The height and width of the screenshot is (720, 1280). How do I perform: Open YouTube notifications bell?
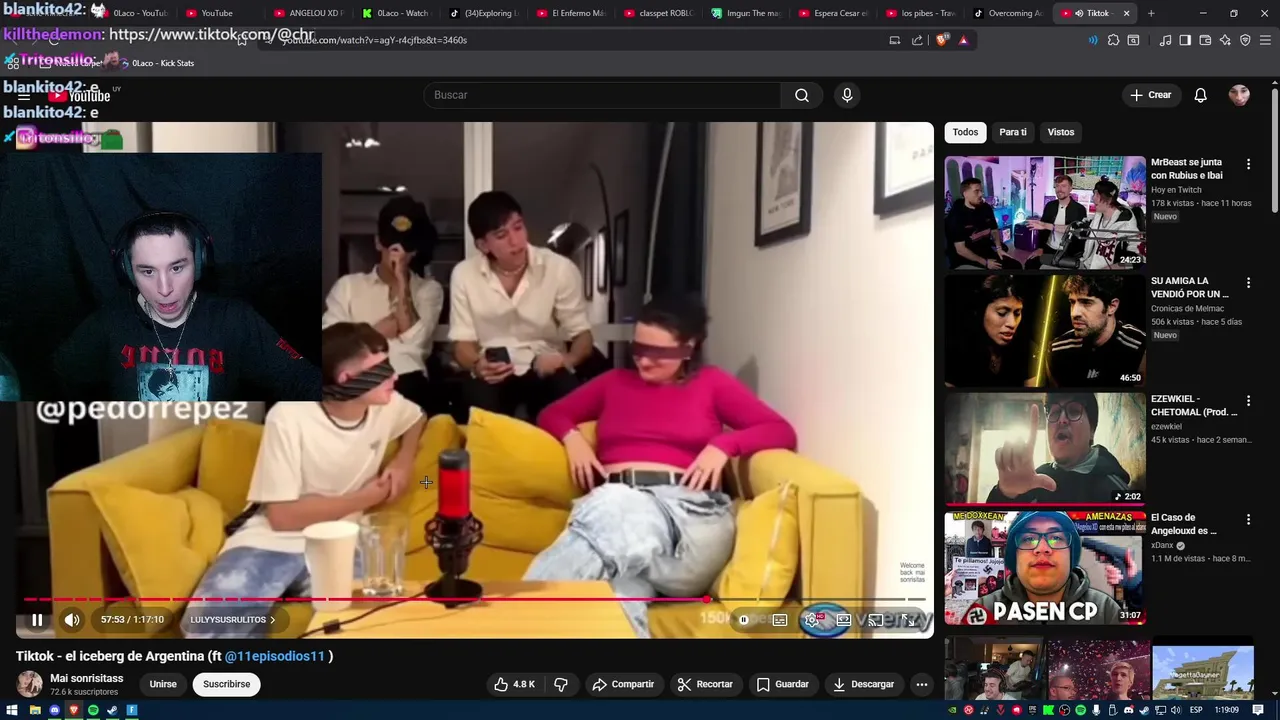[1201, 95]
